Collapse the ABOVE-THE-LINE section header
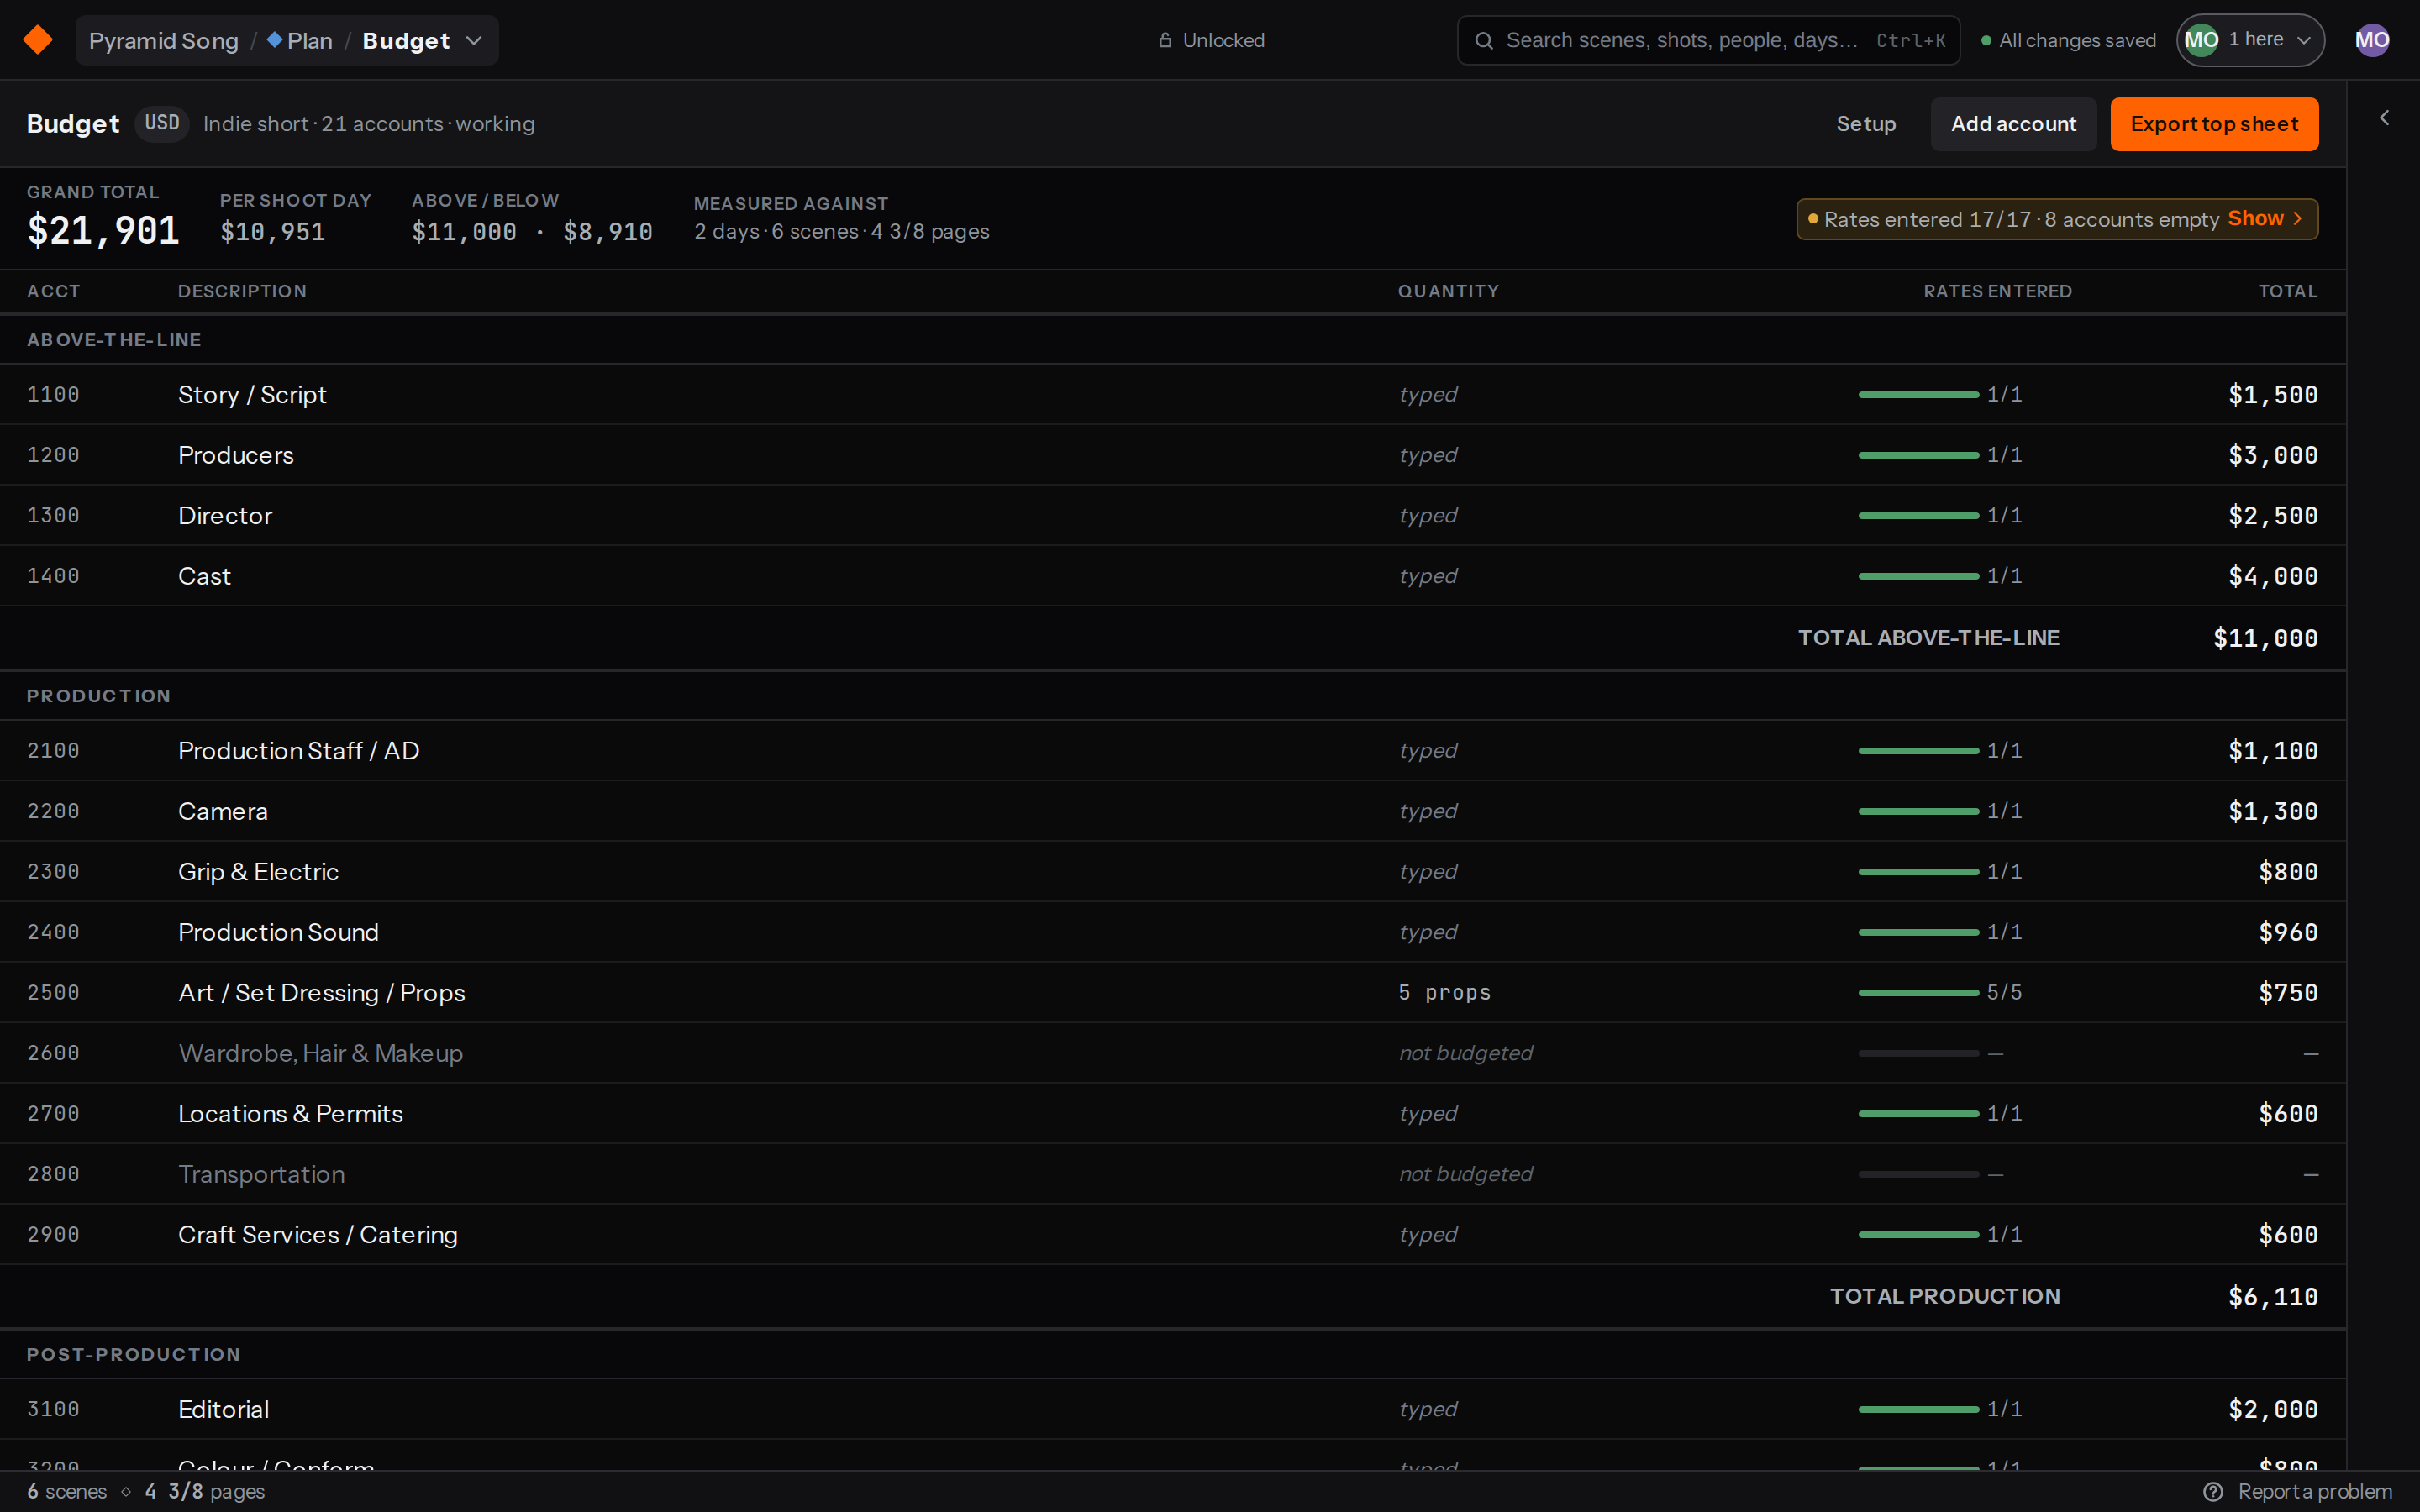This screenshot has height=1512, width=2420. coord(1173,340)
